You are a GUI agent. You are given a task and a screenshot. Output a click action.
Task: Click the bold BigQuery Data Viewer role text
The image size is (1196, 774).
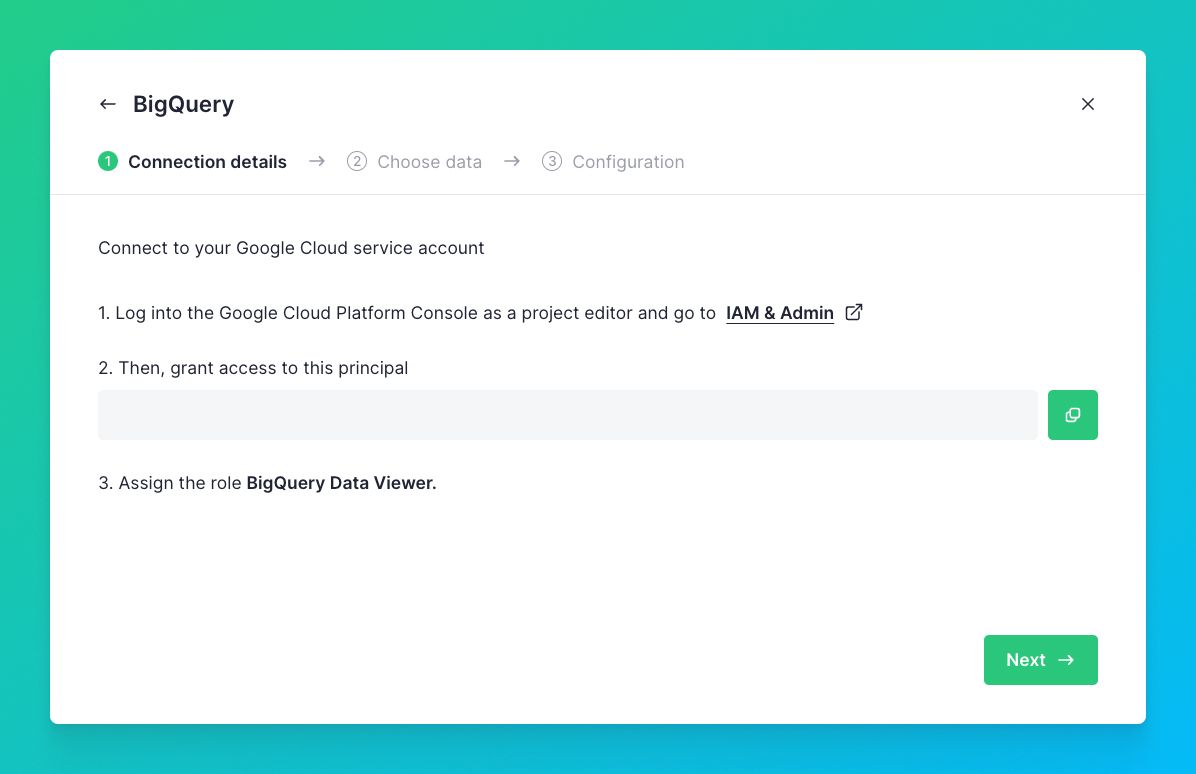[x=341, y=483]
